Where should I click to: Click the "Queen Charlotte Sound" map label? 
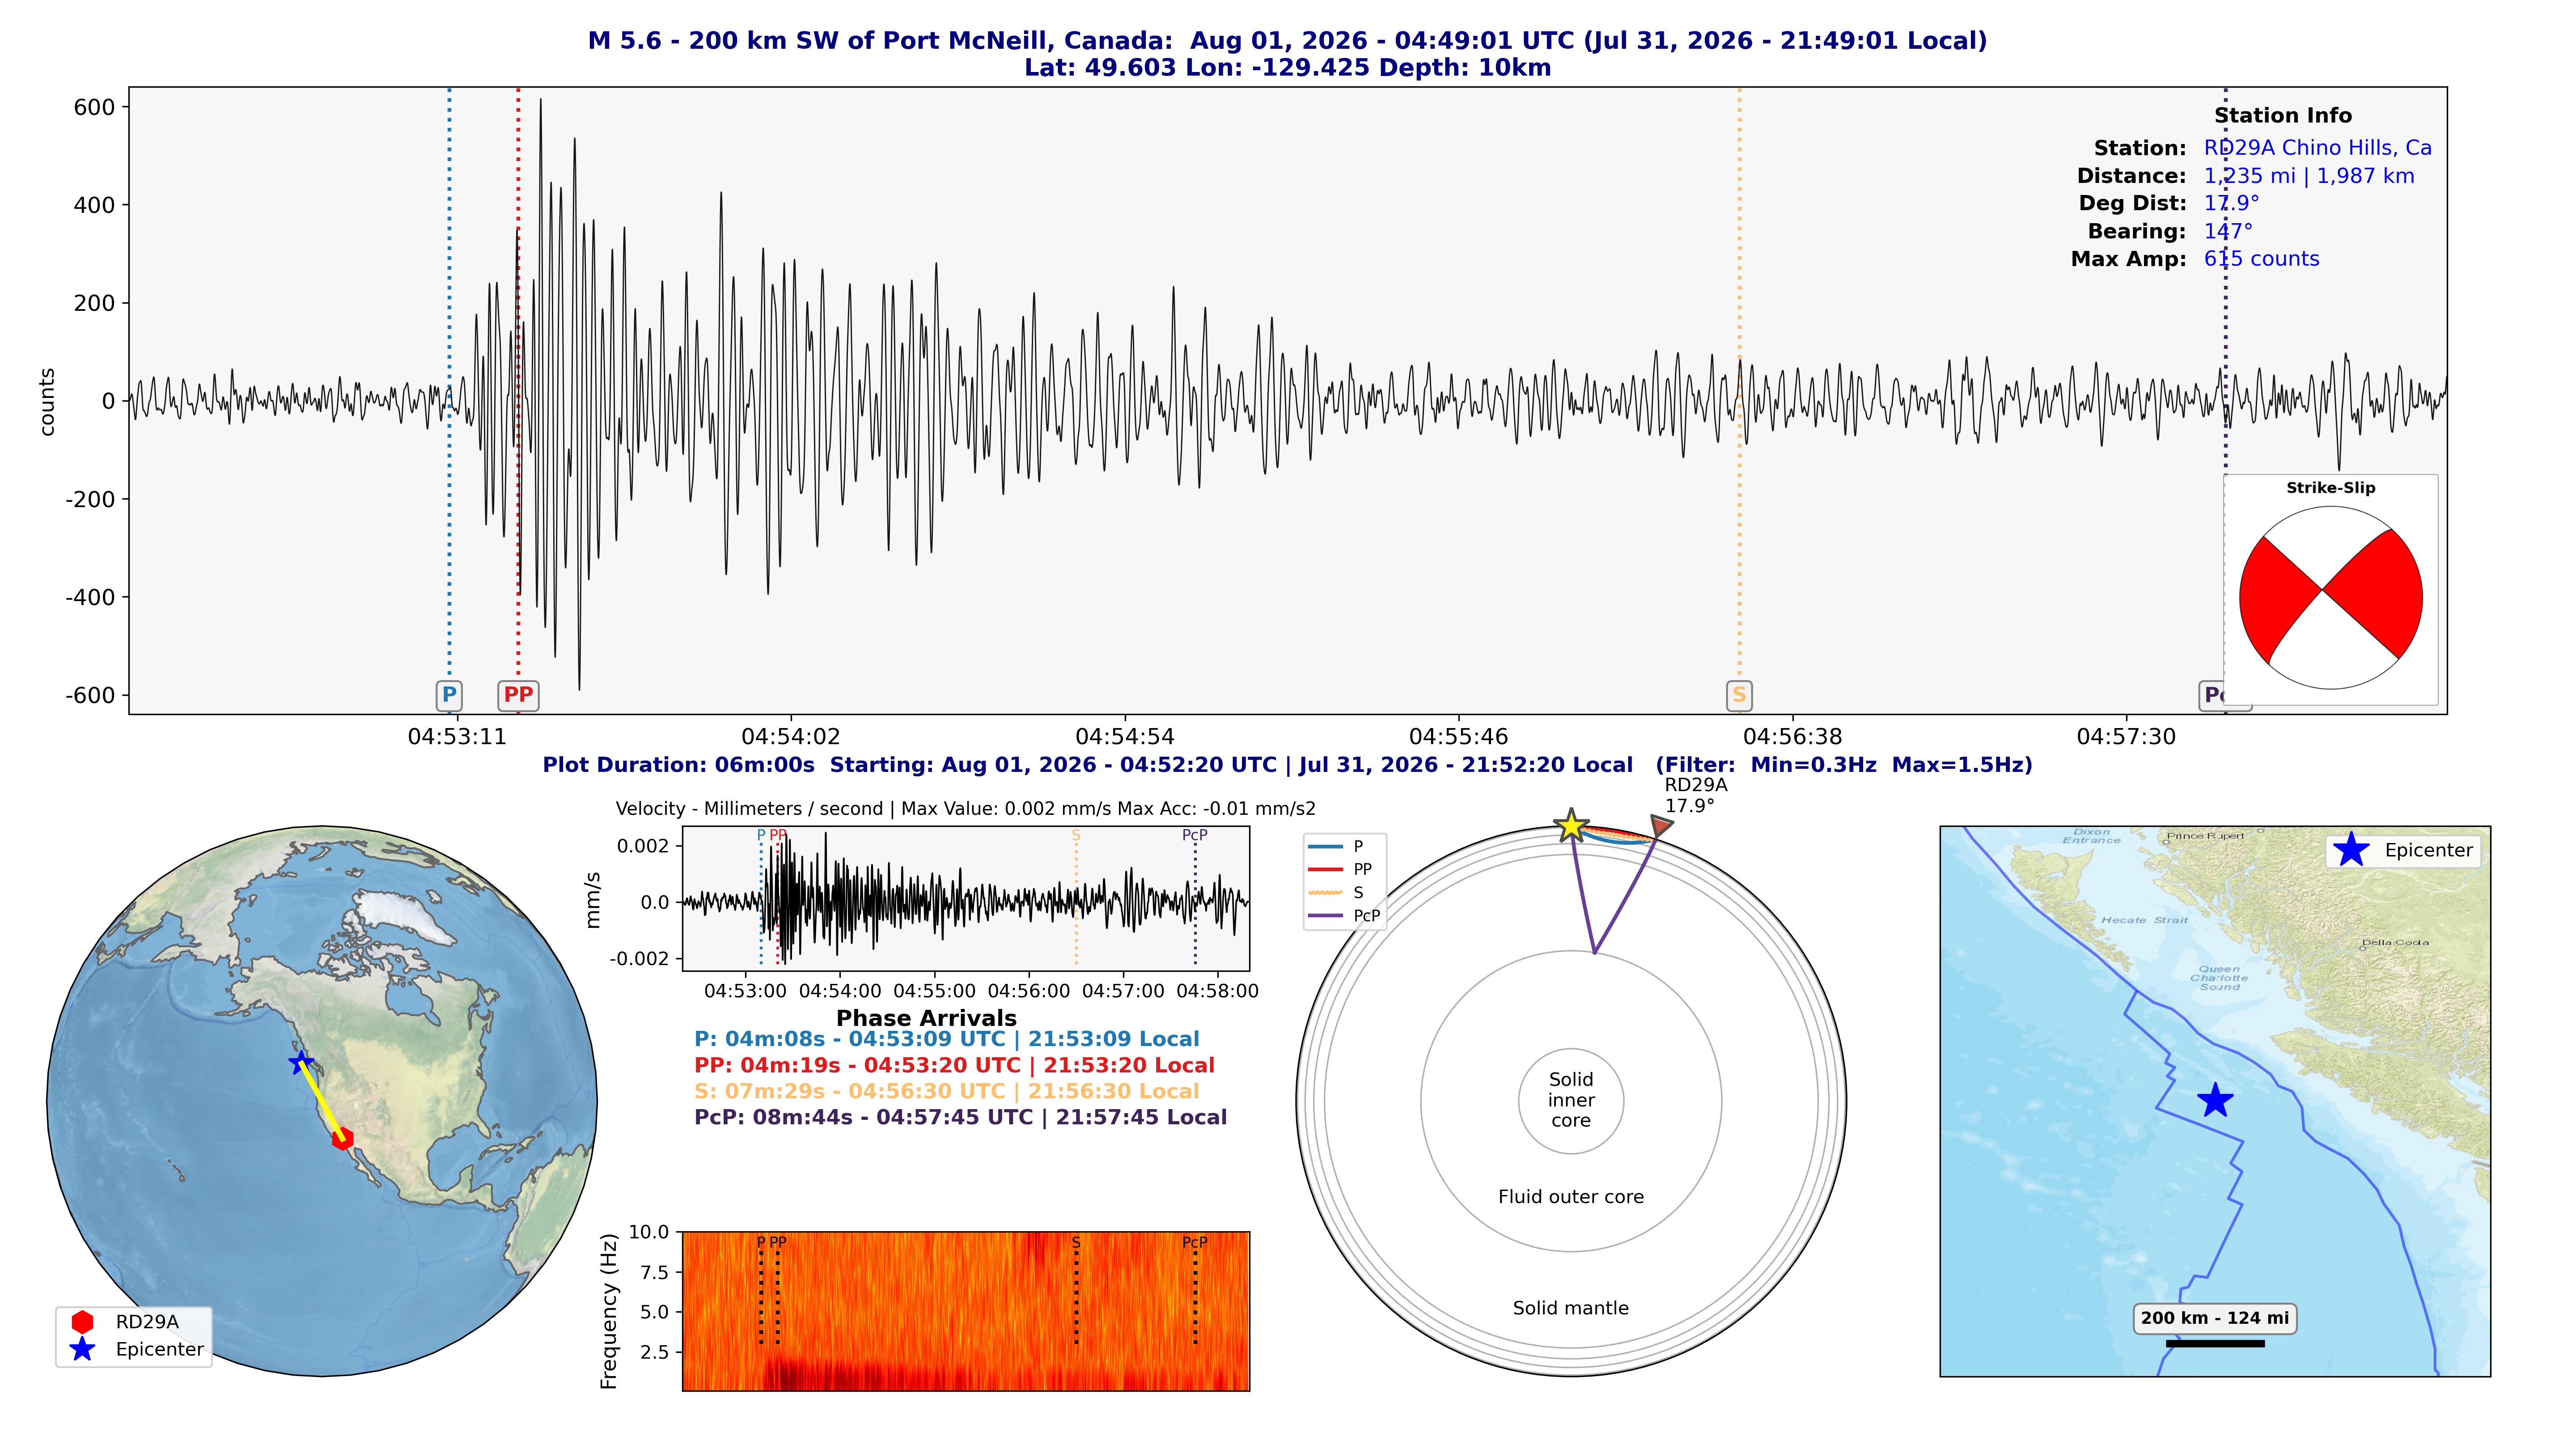click(2219, 977)
